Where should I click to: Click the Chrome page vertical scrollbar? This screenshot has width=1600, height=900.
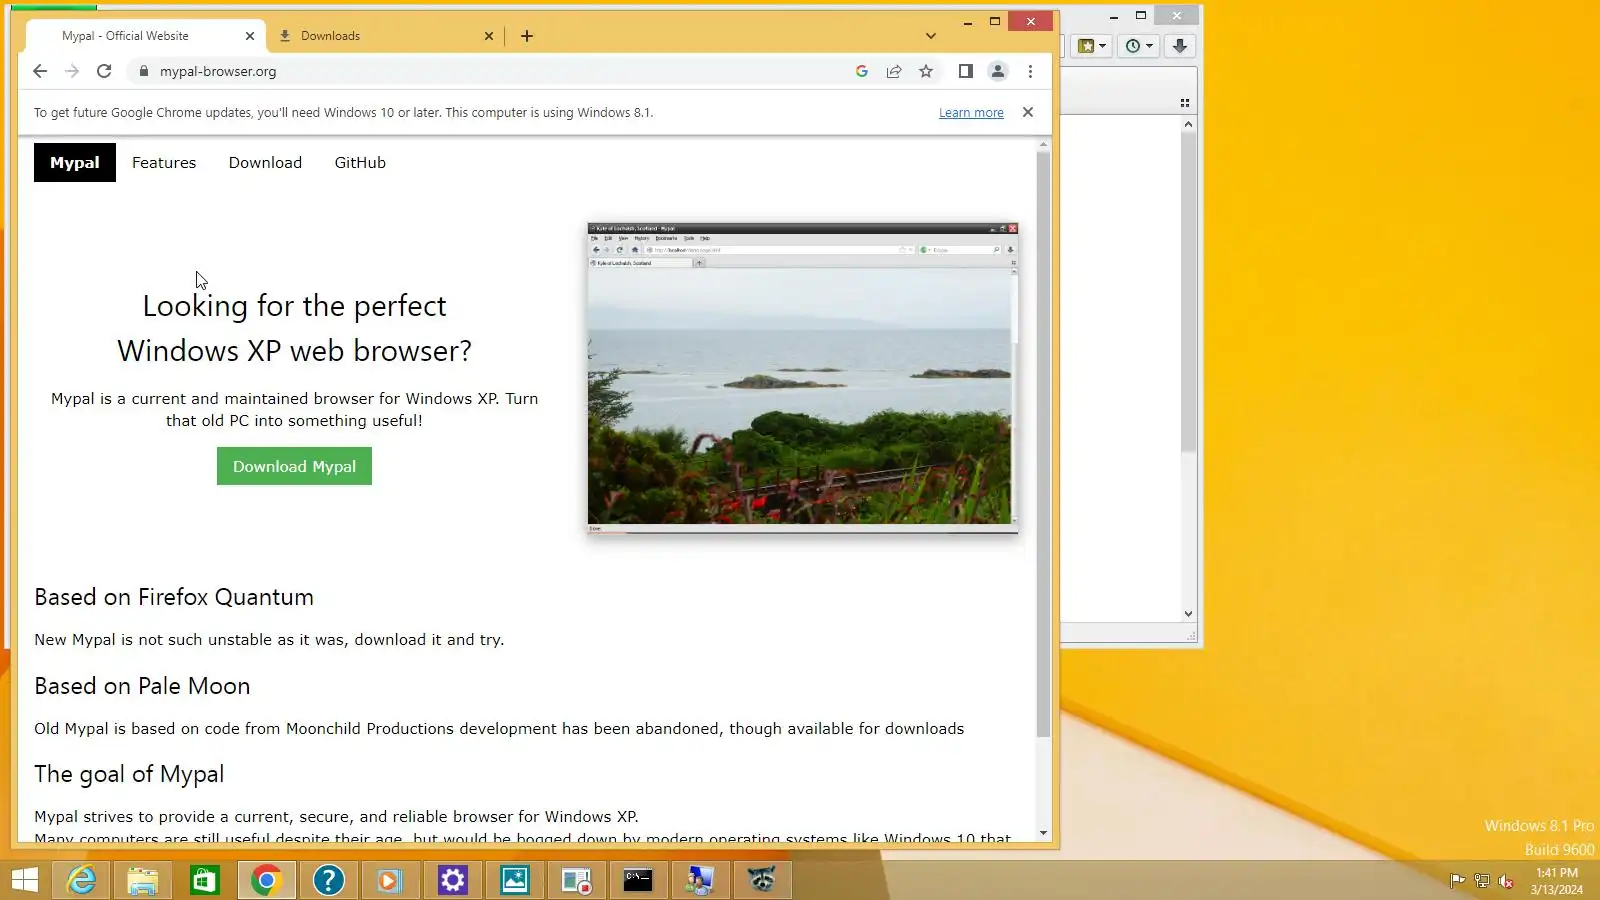(1043, 445)
